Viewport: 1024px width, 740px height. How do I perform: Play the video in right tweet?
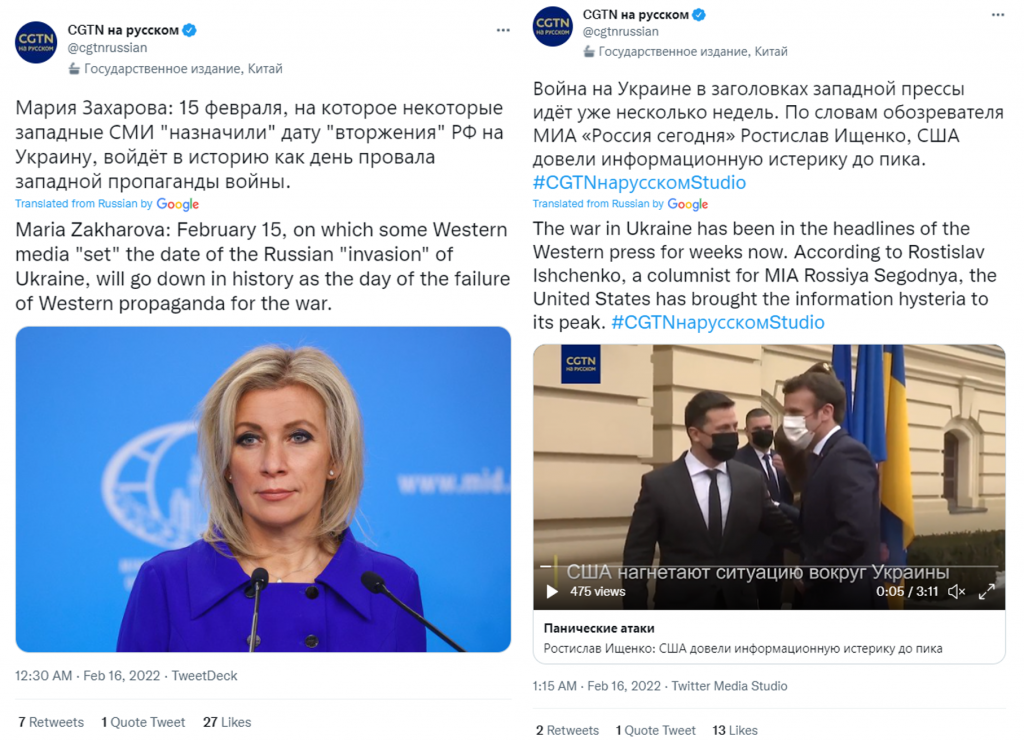552,592
